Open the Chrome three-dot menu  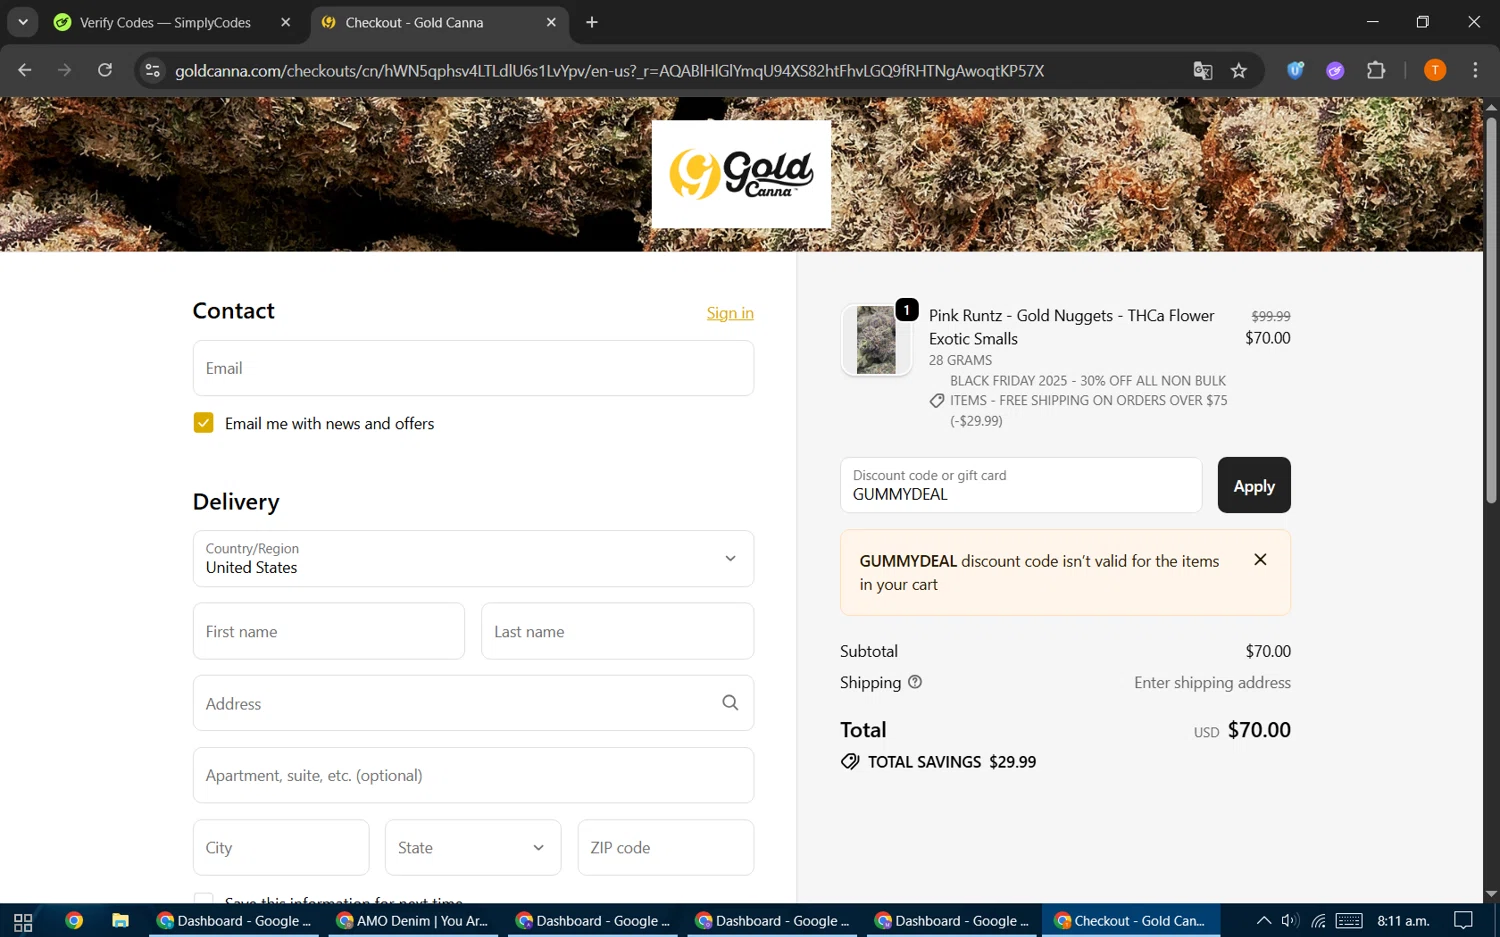[x=1475, y=70]
